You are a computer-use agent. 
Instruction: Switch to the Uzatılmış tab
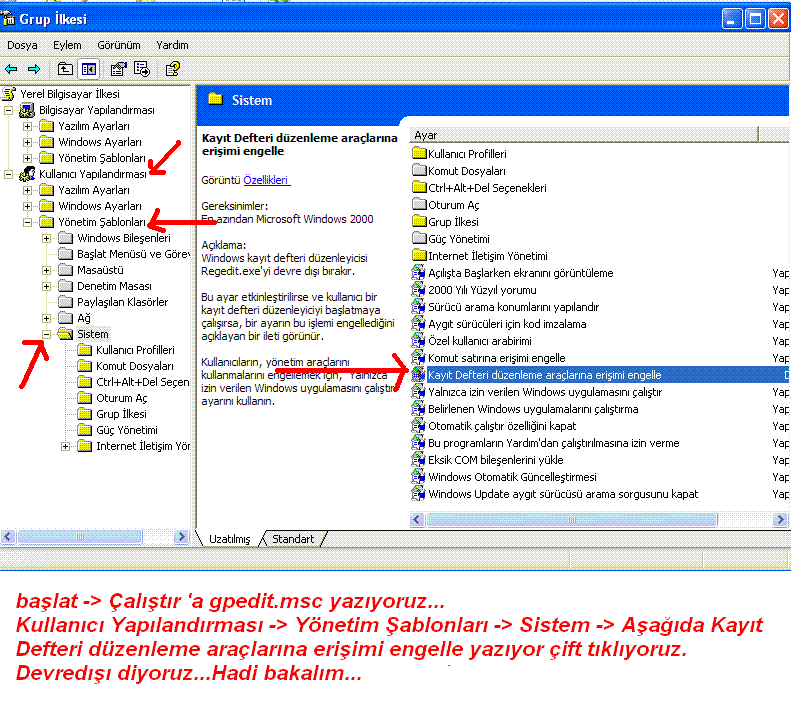[x=229, y=539]
